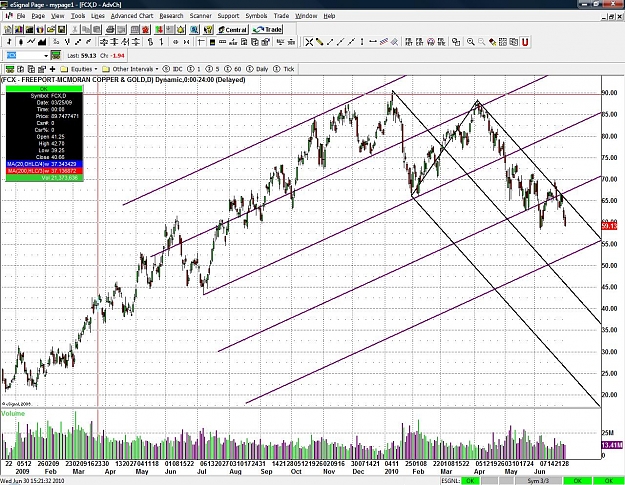Select the IDC symbol shortcut
Viewport: 625px width, 485px height.
(x=173, y=69)
